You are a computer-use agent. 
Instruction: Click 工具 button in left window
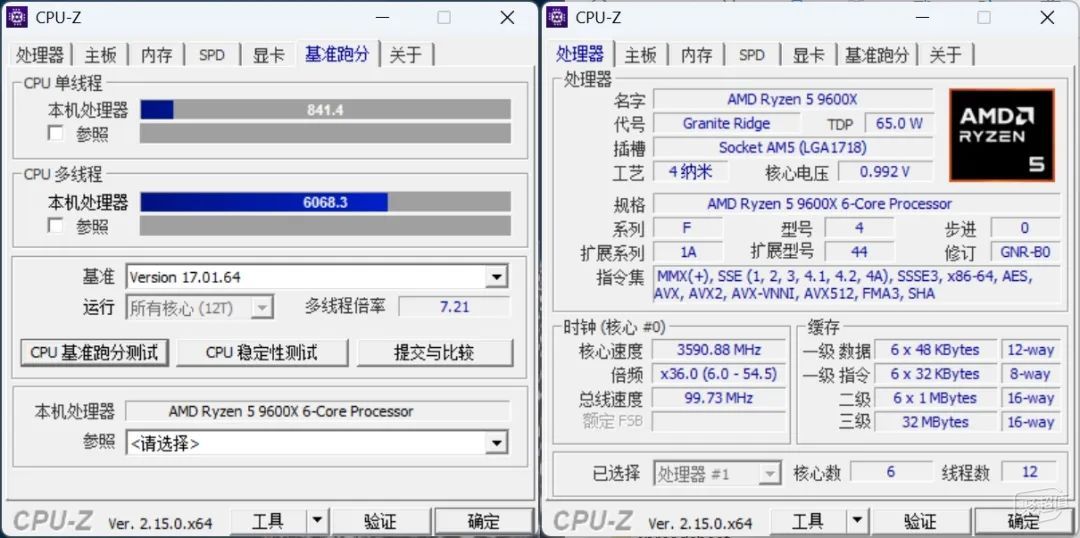pos(268,521)
